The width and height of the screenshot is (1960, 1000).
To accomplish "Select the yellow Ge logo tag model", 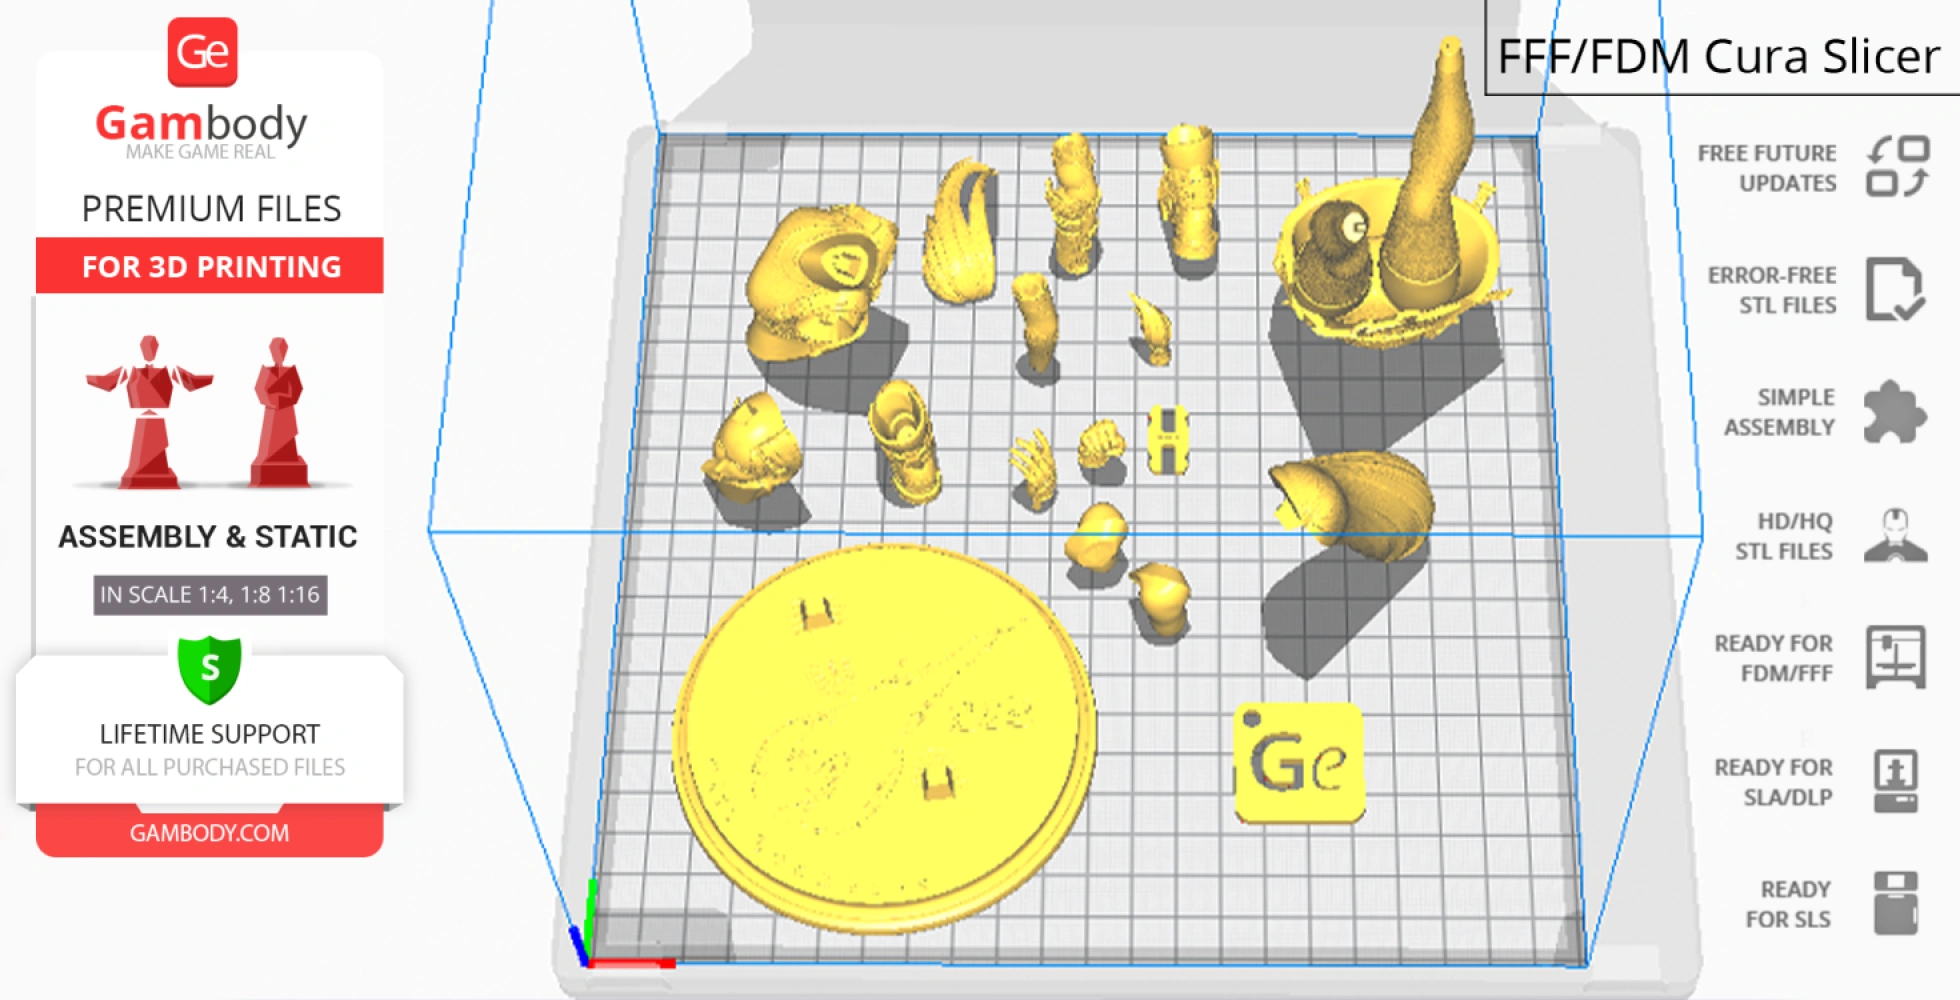I will pos(1299,764).
